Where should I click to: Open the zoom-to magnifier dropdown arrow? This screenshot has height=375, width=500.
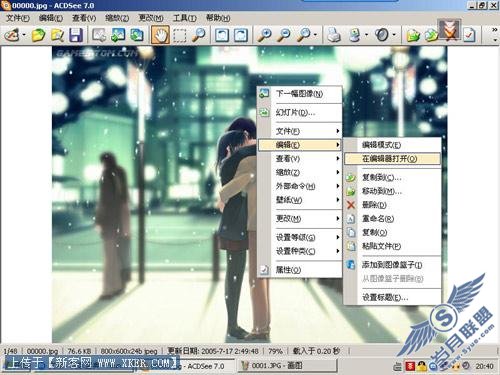316,35
